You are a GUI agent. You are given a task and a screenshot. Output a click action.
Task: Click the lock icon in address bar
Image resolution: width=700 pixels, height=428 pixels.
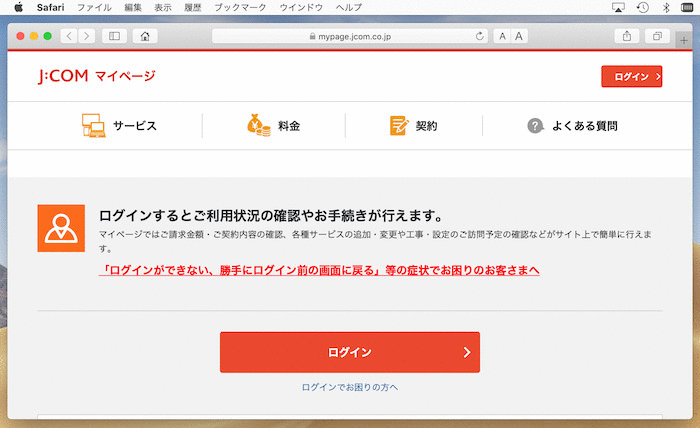pyautogui.click(x=312, y=36)
